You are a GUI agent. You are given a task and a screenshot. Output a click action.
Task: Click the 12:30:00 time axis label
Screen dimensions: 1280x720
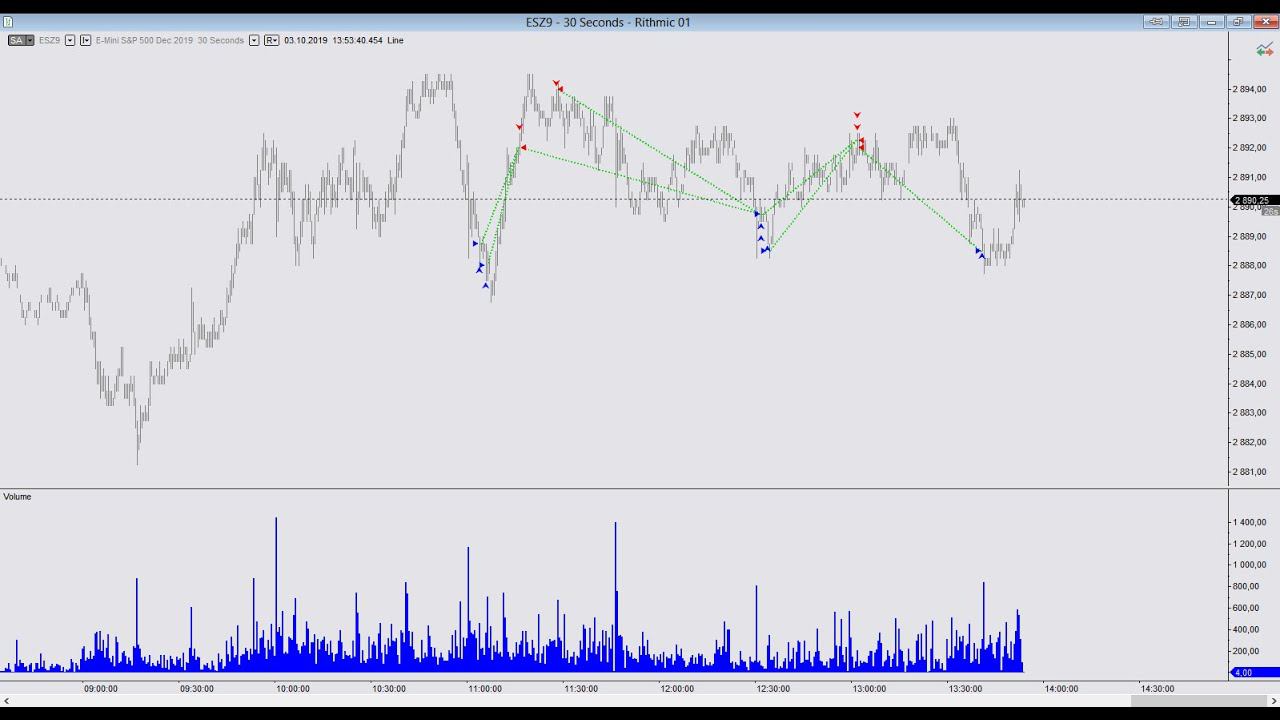[773, 688]
